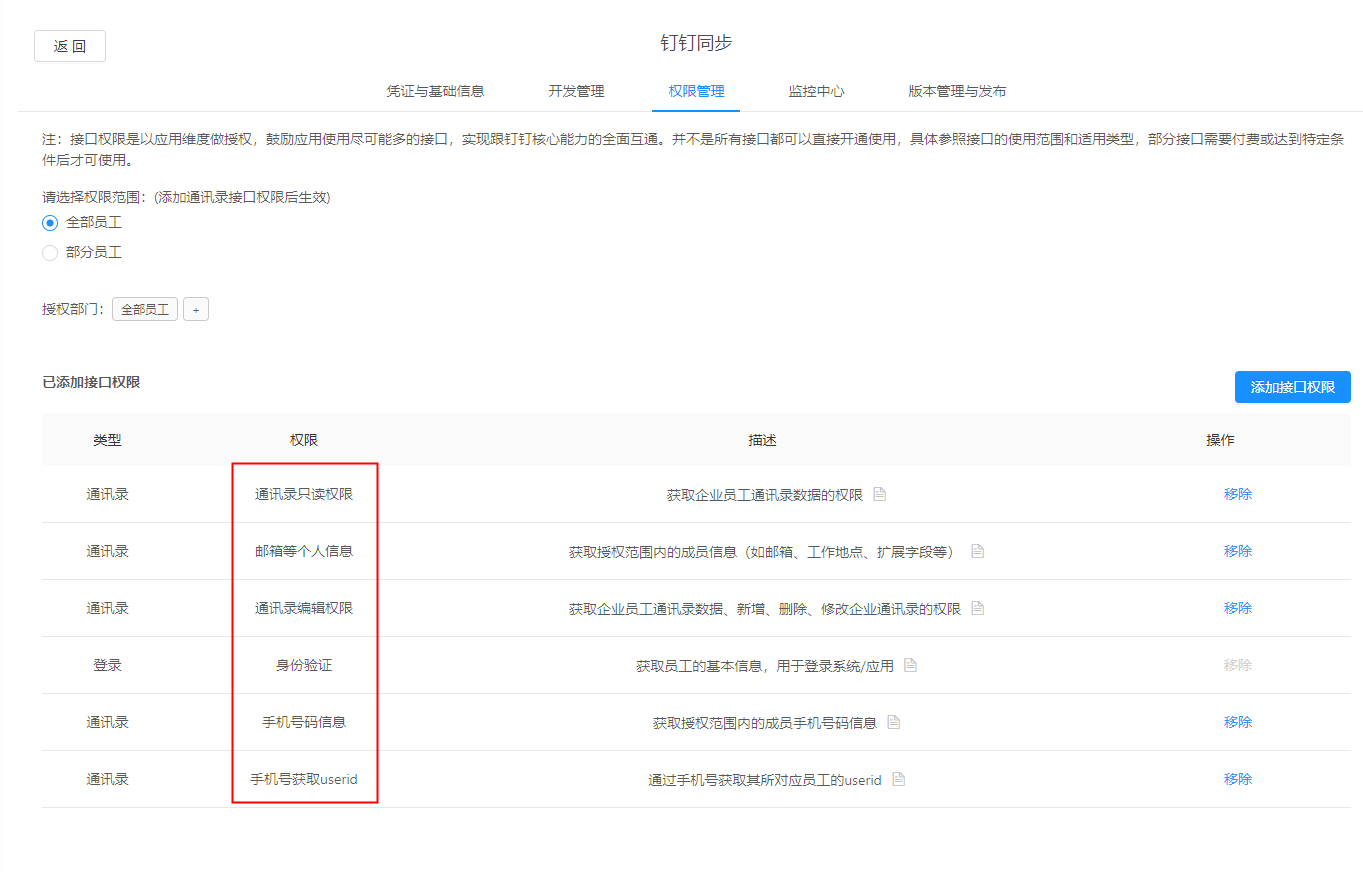Click the 全部员工 department tag
The width and height of the screenshot is (1363, 872).
145,310
